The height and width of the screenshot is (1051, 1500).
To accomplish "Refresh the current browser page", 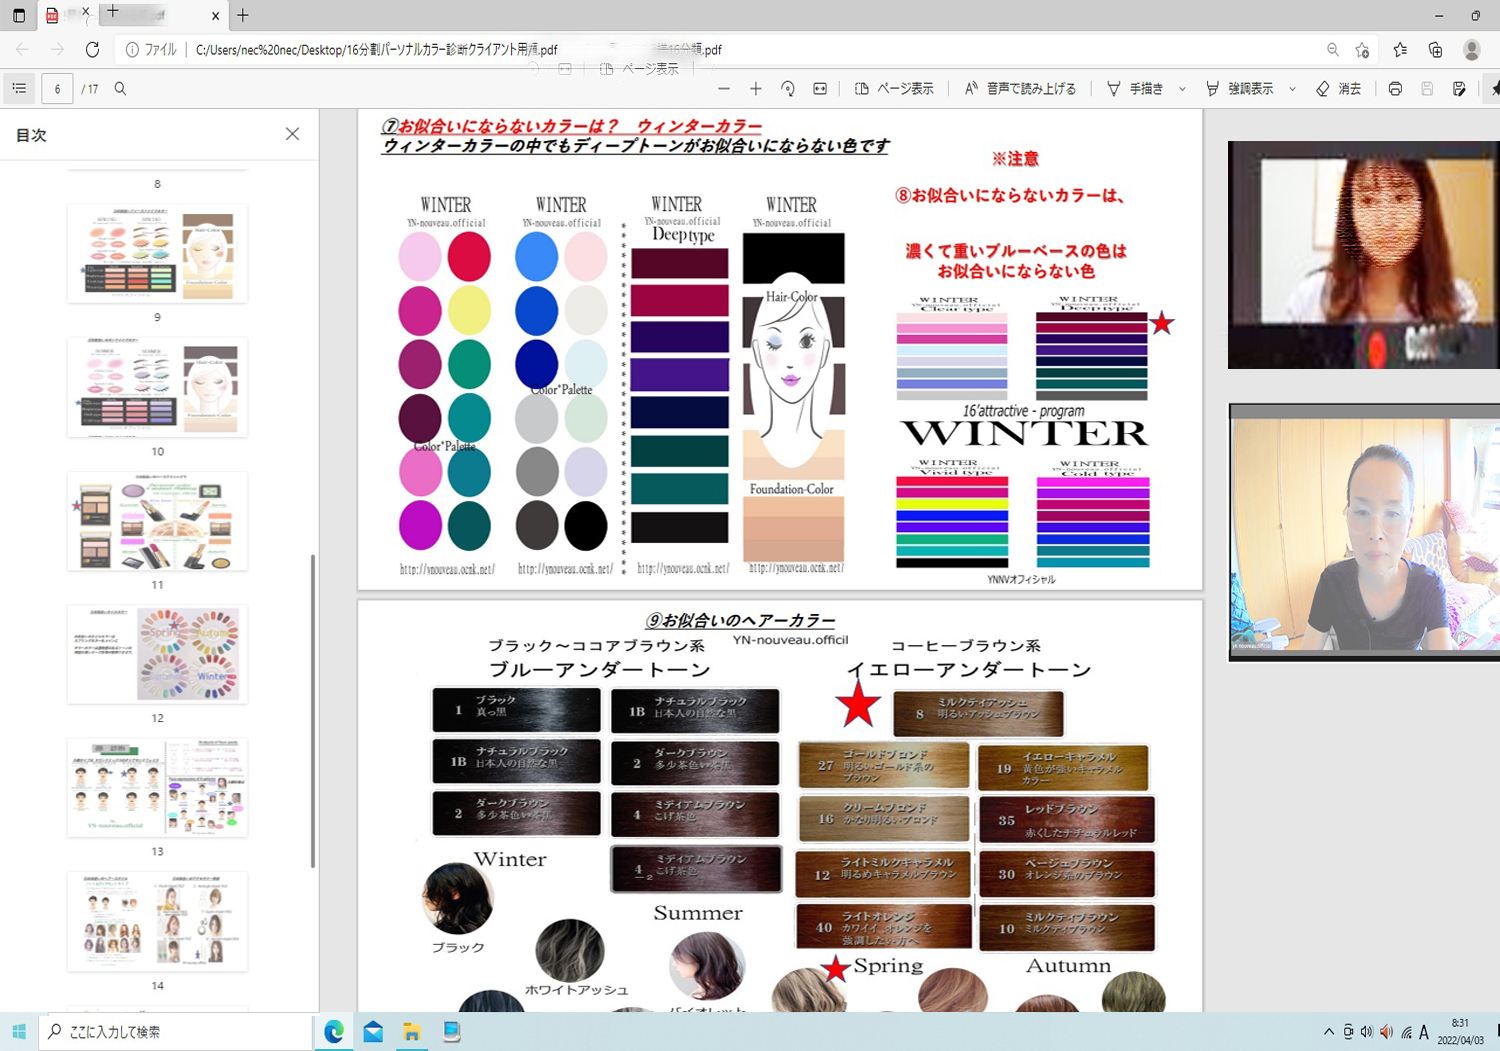I will [92, 49].
